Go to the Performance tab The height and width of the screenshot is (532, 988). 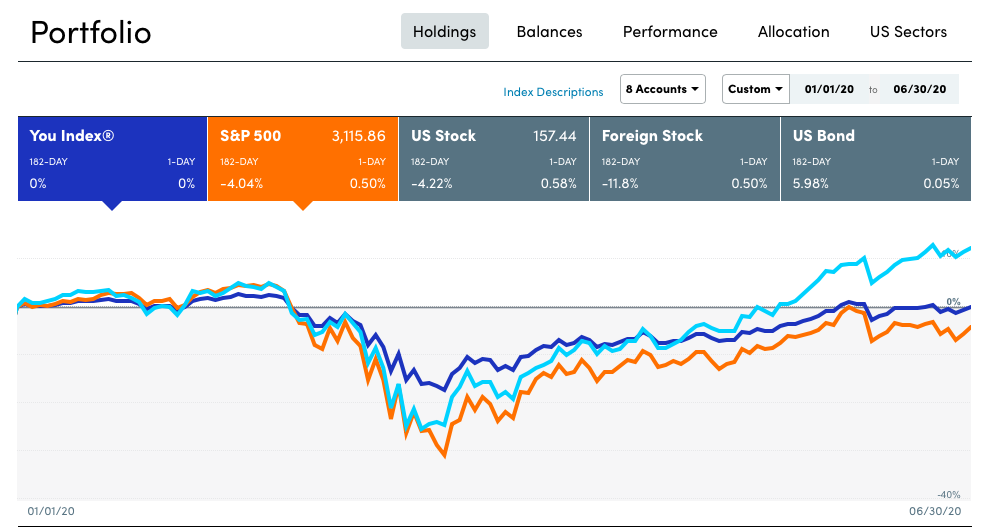coord(670,31)
